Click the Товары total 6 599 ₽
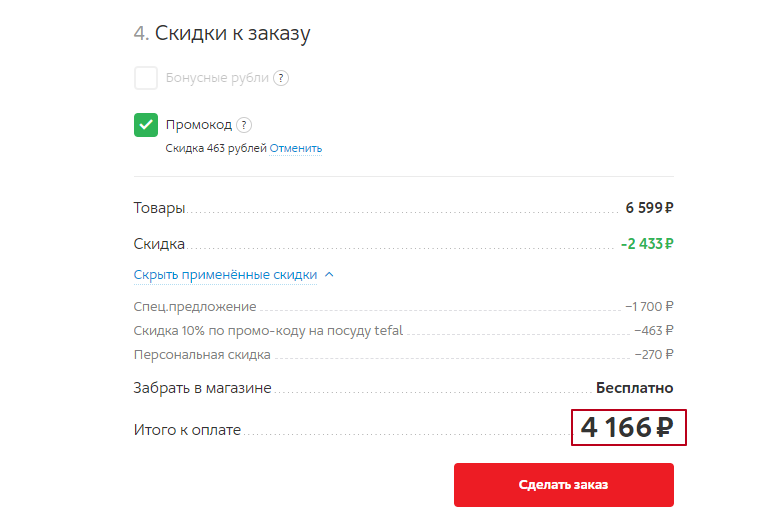Screen dimensions: 762x517 coord(649,208)
